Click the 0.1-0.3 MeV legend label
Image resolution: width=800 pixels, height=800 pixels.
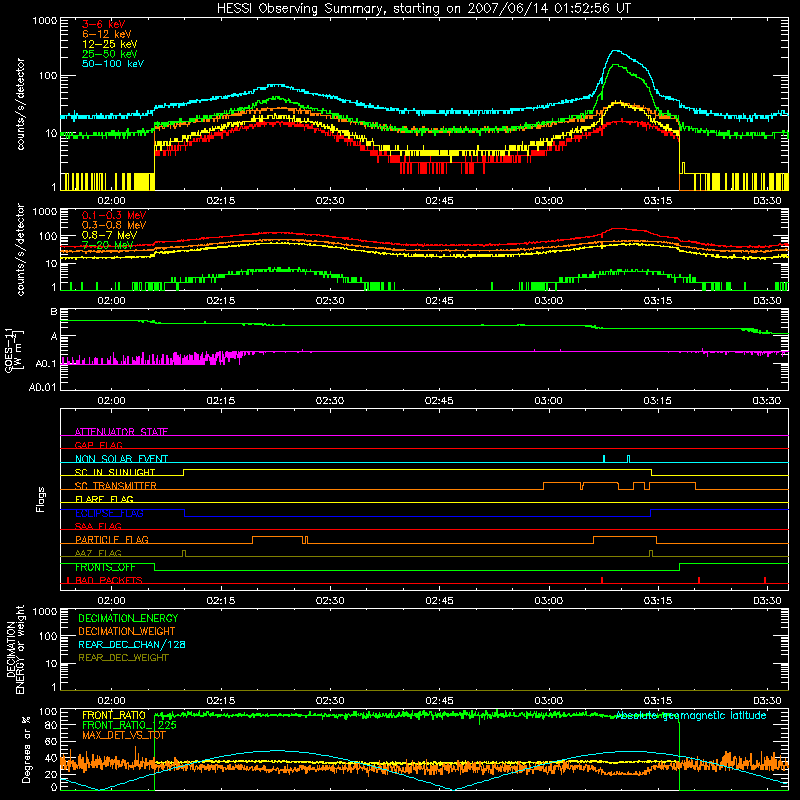[114, 215]
